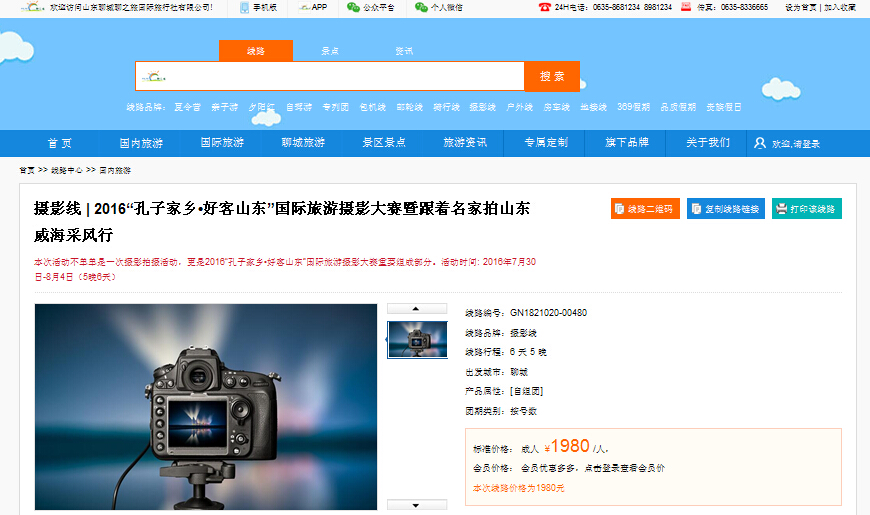Screen dimensions: 870x515
Task: Select the 线路 search tab
Action: [x=256, y=51]
